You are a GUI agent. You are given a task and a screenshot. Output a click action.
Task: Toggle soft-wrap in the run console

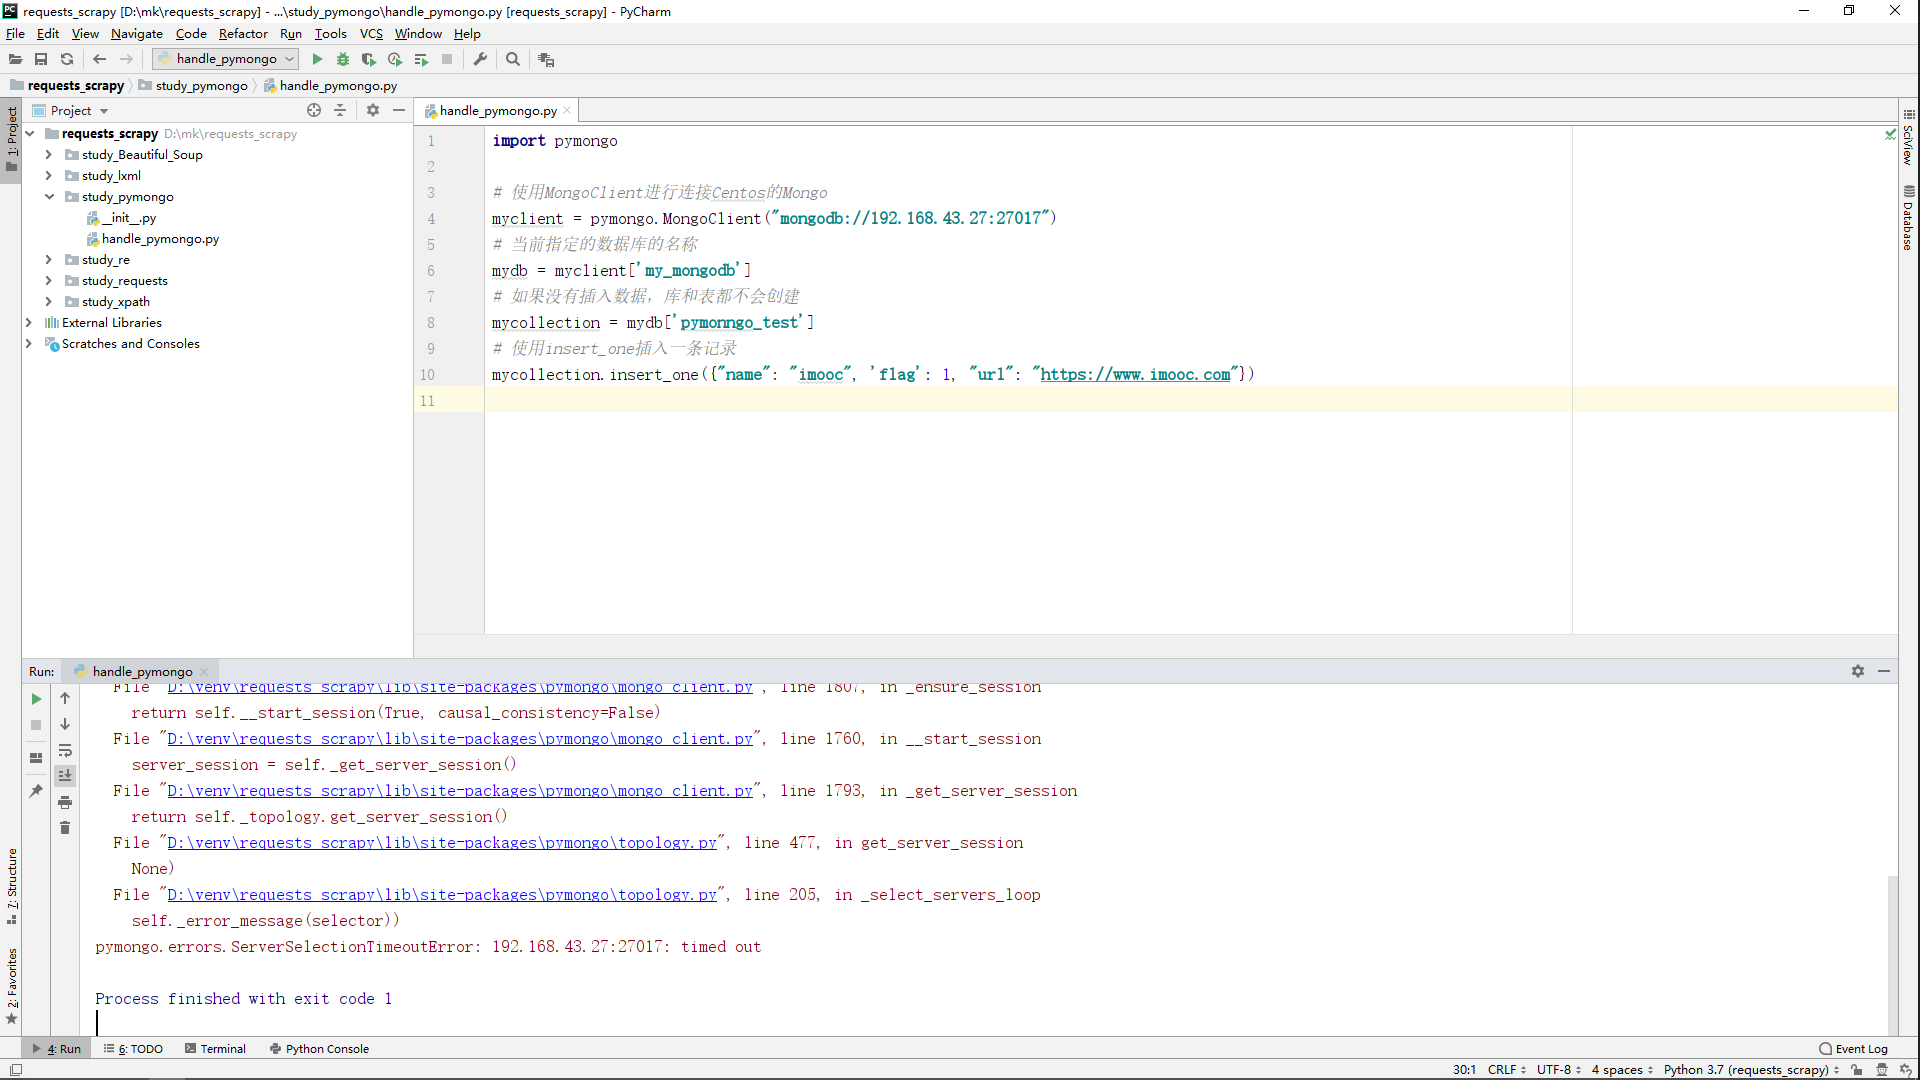[x=65, y=751]
